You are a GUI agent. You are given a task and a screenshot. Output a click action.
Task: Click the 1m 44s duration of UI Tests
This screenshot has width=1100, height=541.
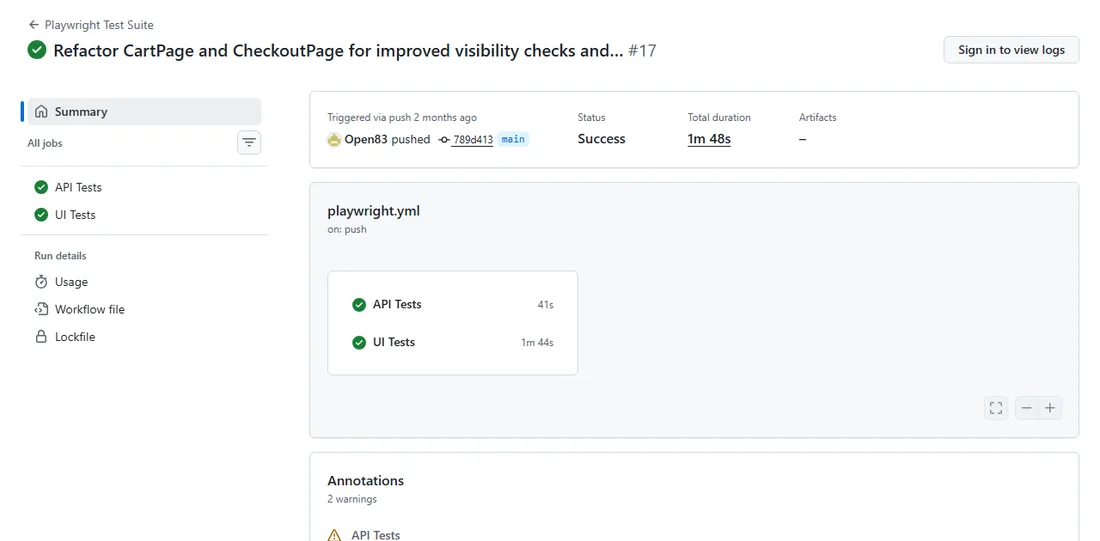pos(537,342)
